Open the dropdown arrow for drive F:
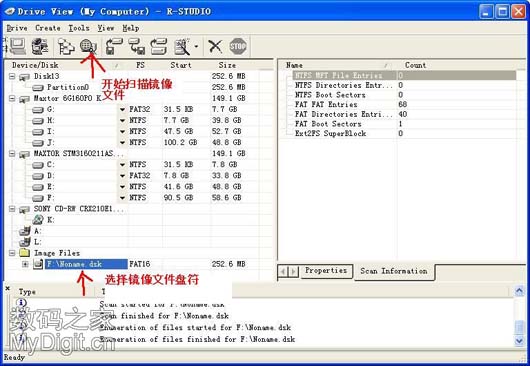 tap(122, 198)
